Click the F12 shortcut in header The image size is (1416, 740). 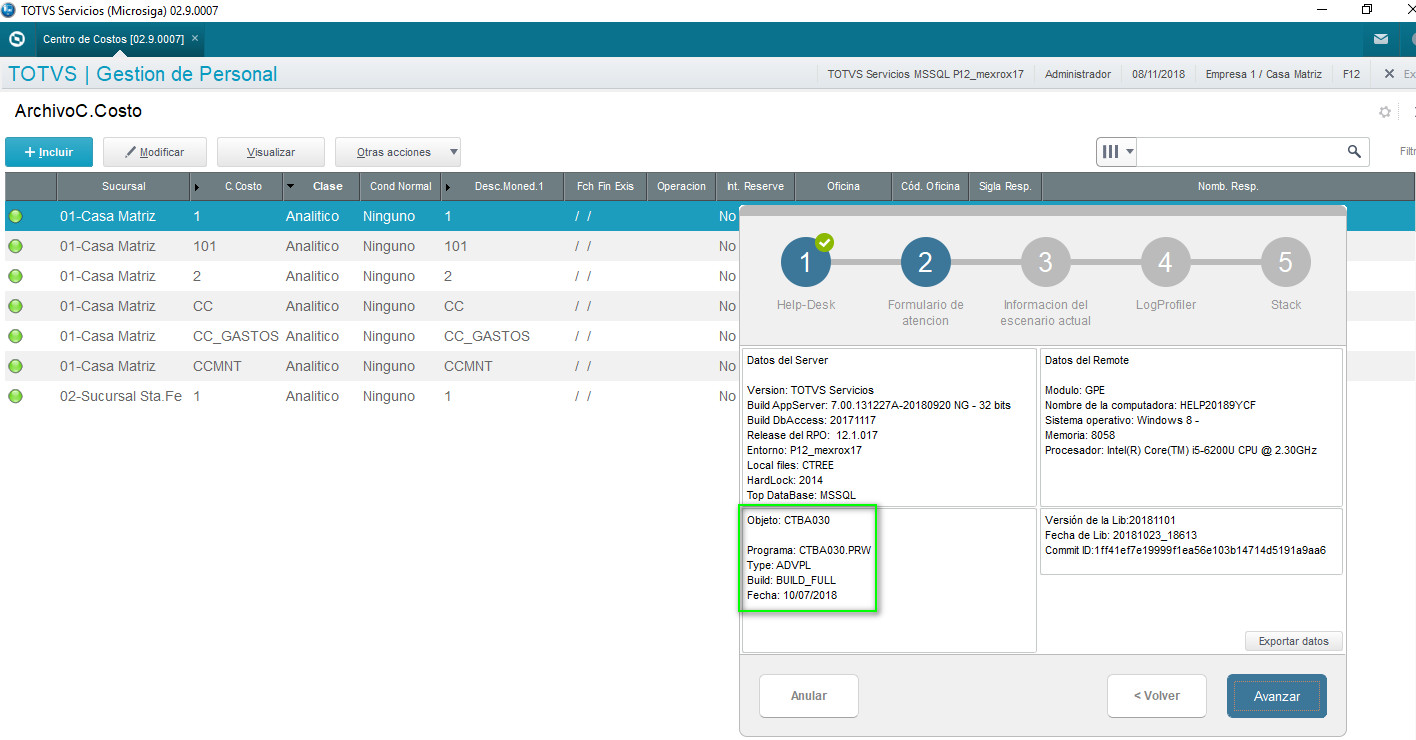(1351, 74)
